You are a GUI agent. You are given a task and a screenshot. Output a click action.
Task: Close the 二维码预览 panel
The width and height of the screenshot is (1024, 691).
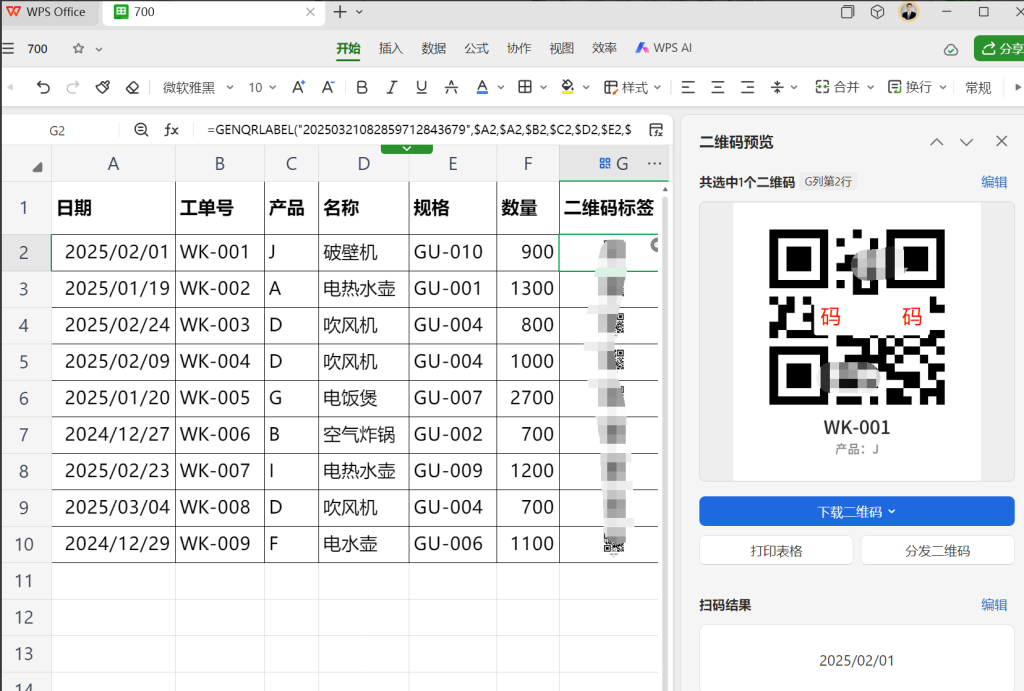coord(1001,141)
